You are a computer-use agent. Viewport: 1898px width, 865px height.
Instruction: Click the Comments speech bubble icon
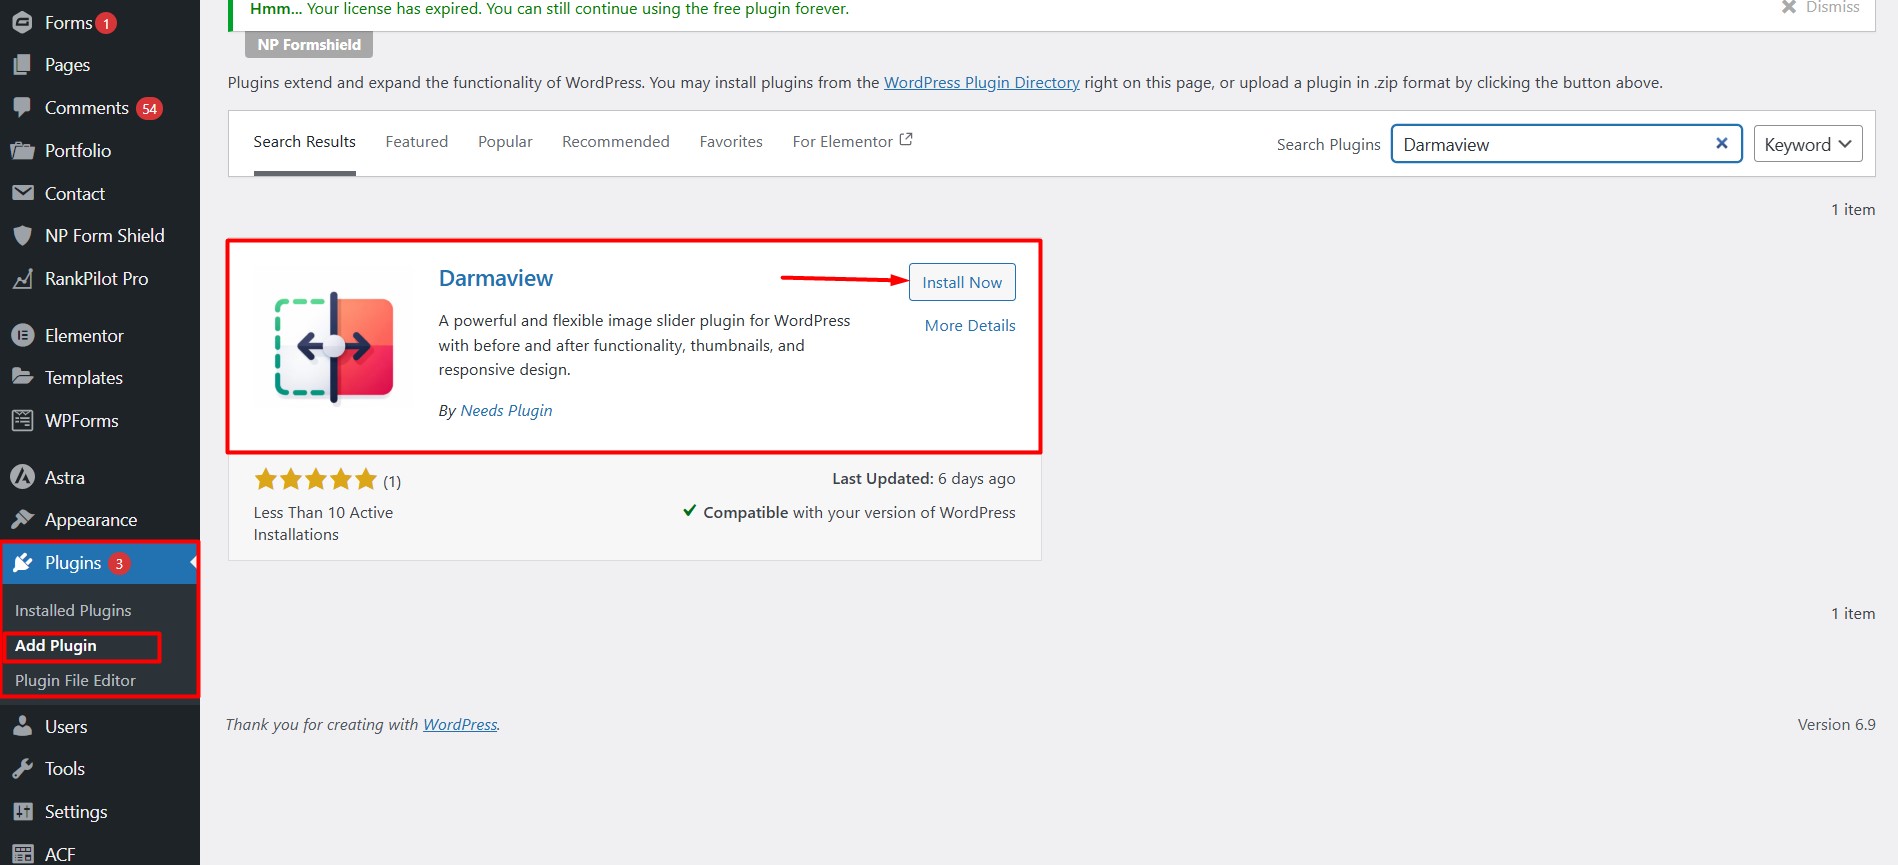click(x=22, y=108)
